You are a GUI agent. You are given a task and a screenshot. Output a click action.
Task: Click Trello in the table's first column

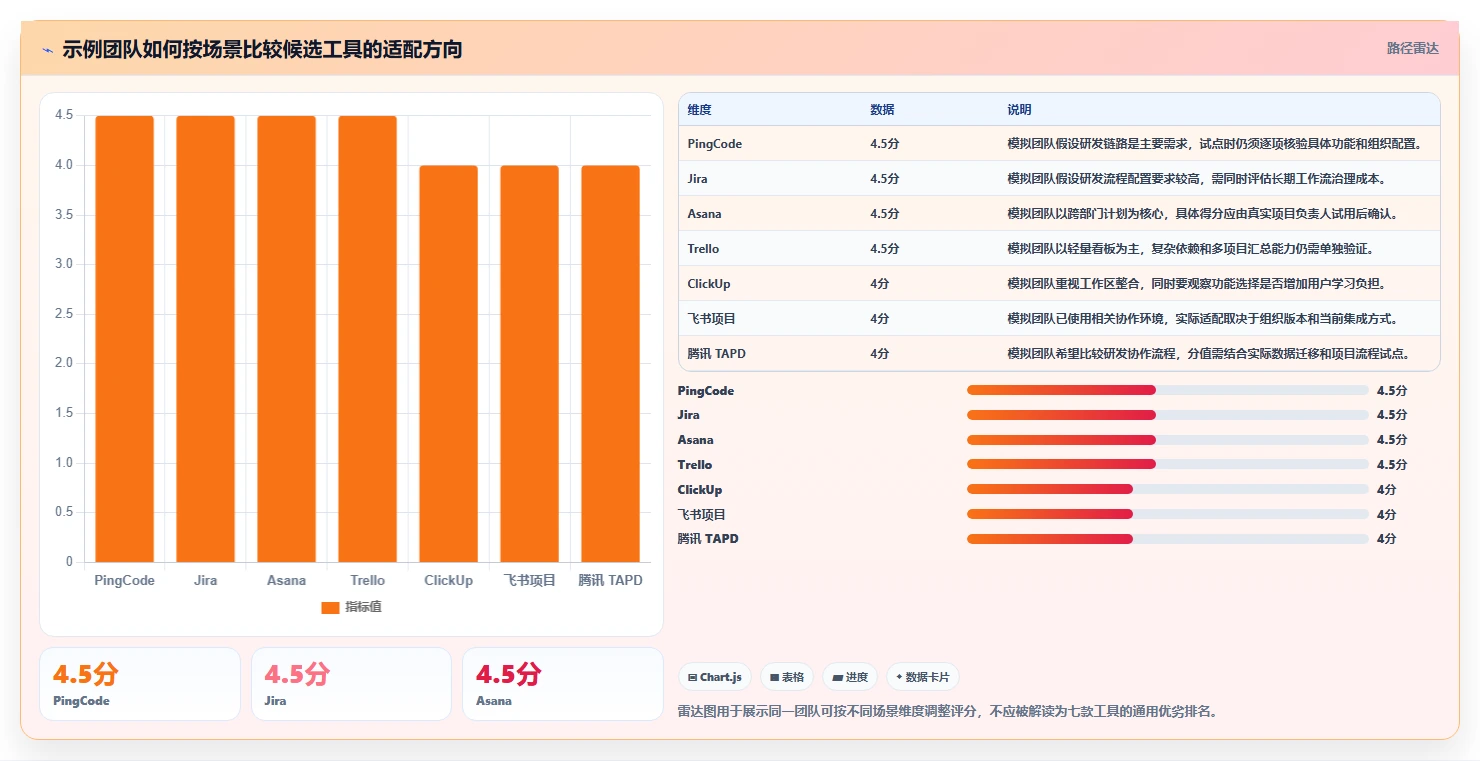703,249
